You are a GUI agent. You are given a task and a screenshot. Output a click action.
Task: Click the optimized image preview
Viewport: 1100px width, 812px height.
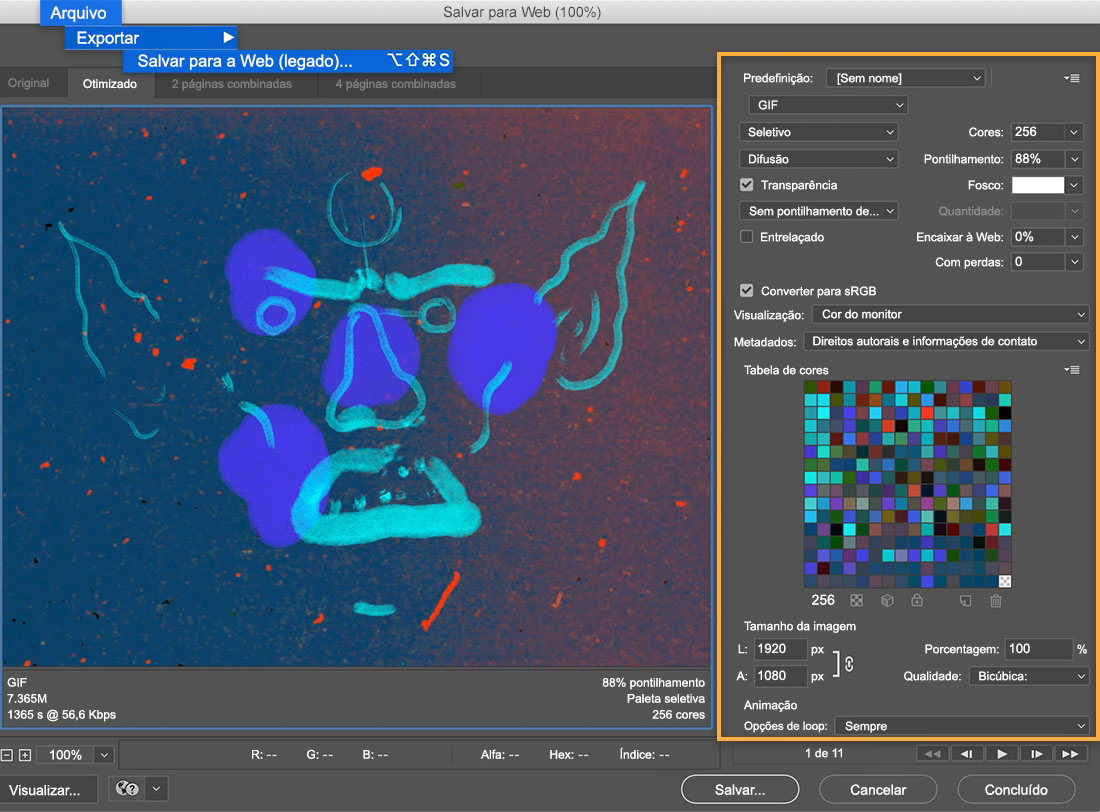pyautogui.click(x=356, y=386)
